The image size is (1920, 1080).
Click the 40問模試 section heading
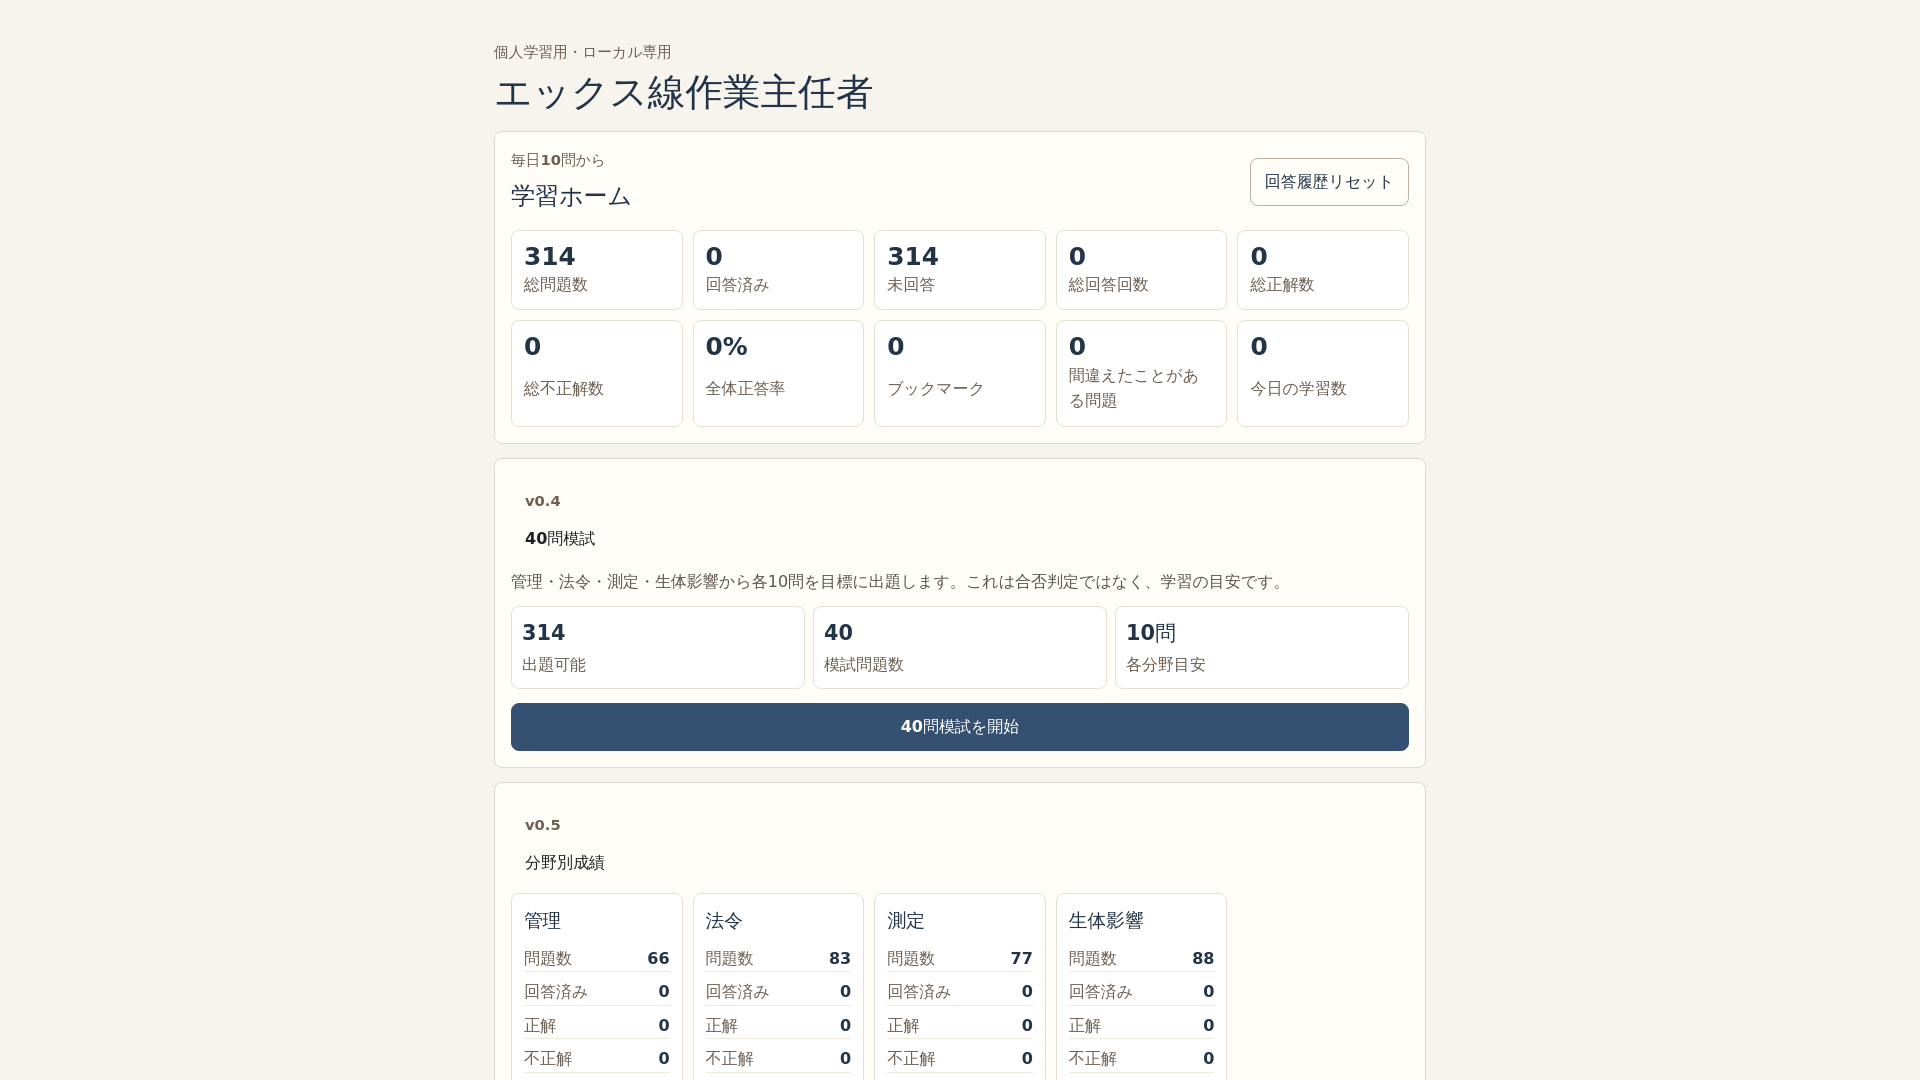(560, 539)
